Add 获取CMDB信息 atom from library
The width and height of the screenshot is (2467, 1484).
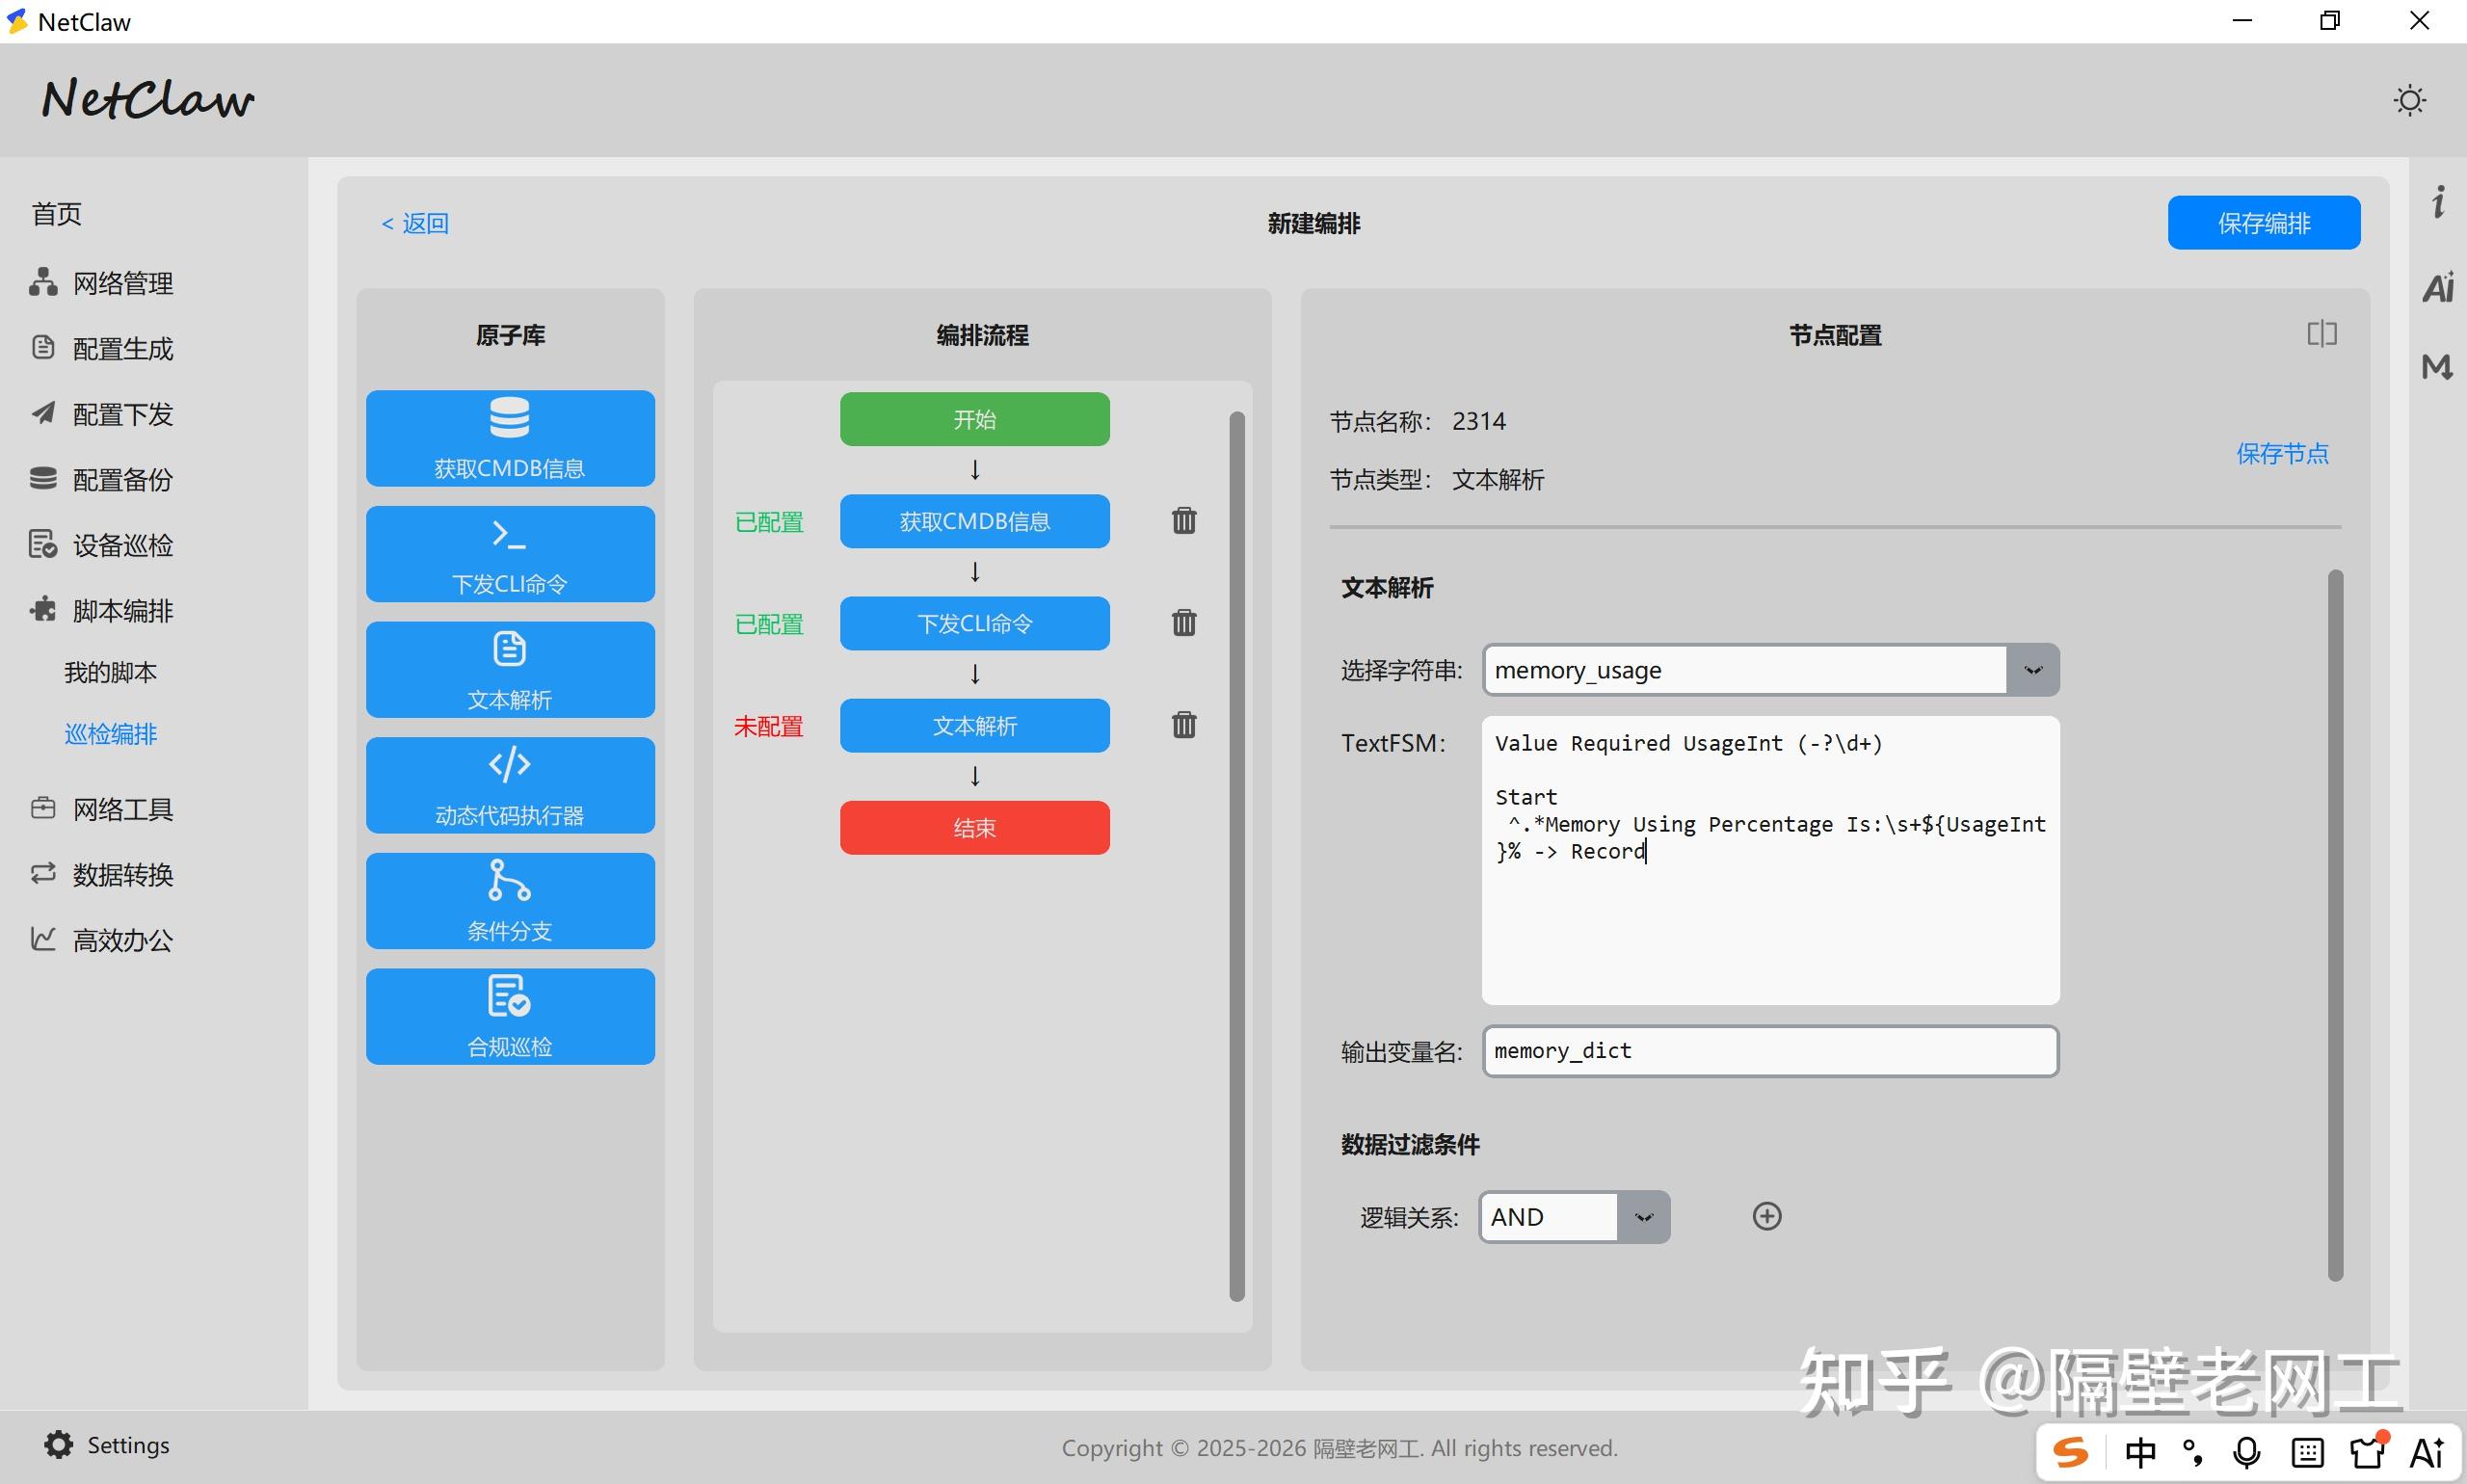coord(510,438)
